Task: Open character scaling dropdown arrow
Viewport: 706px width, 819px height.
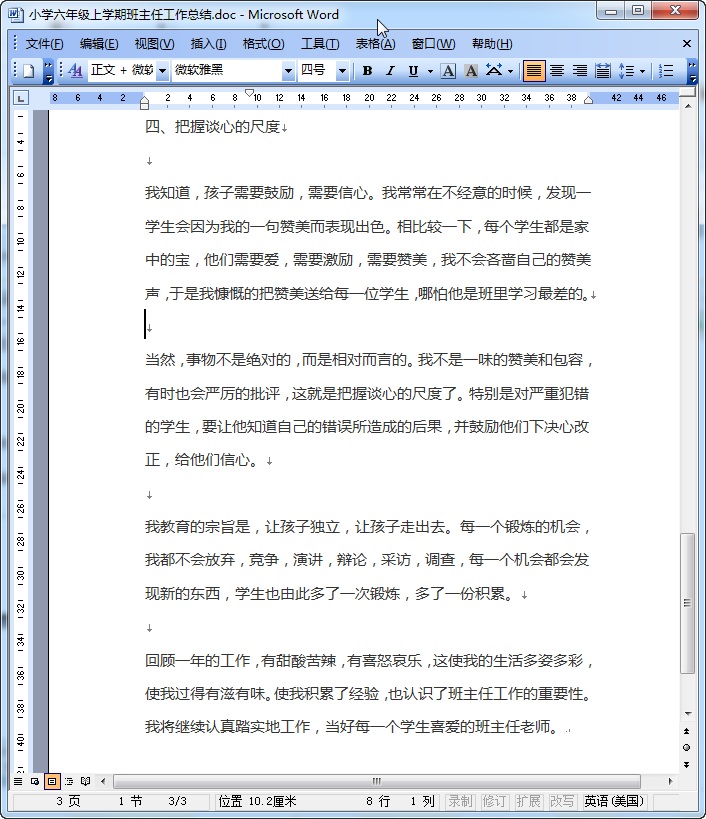Action: (511, 71)
